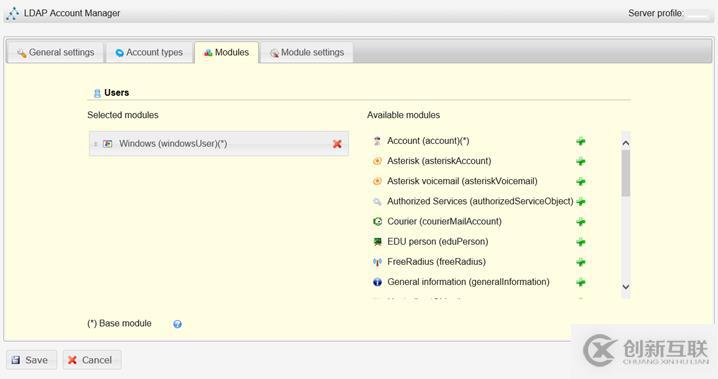
Task: Click the LDAP Account Manager logo icon
Action: tap(13, 13)
